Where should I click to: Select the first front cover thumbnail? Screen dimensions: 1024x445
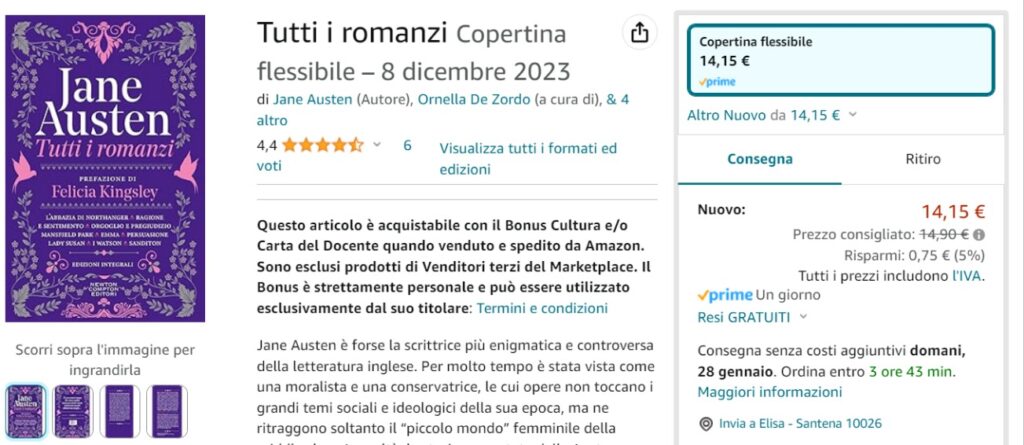tap(26, 408)
